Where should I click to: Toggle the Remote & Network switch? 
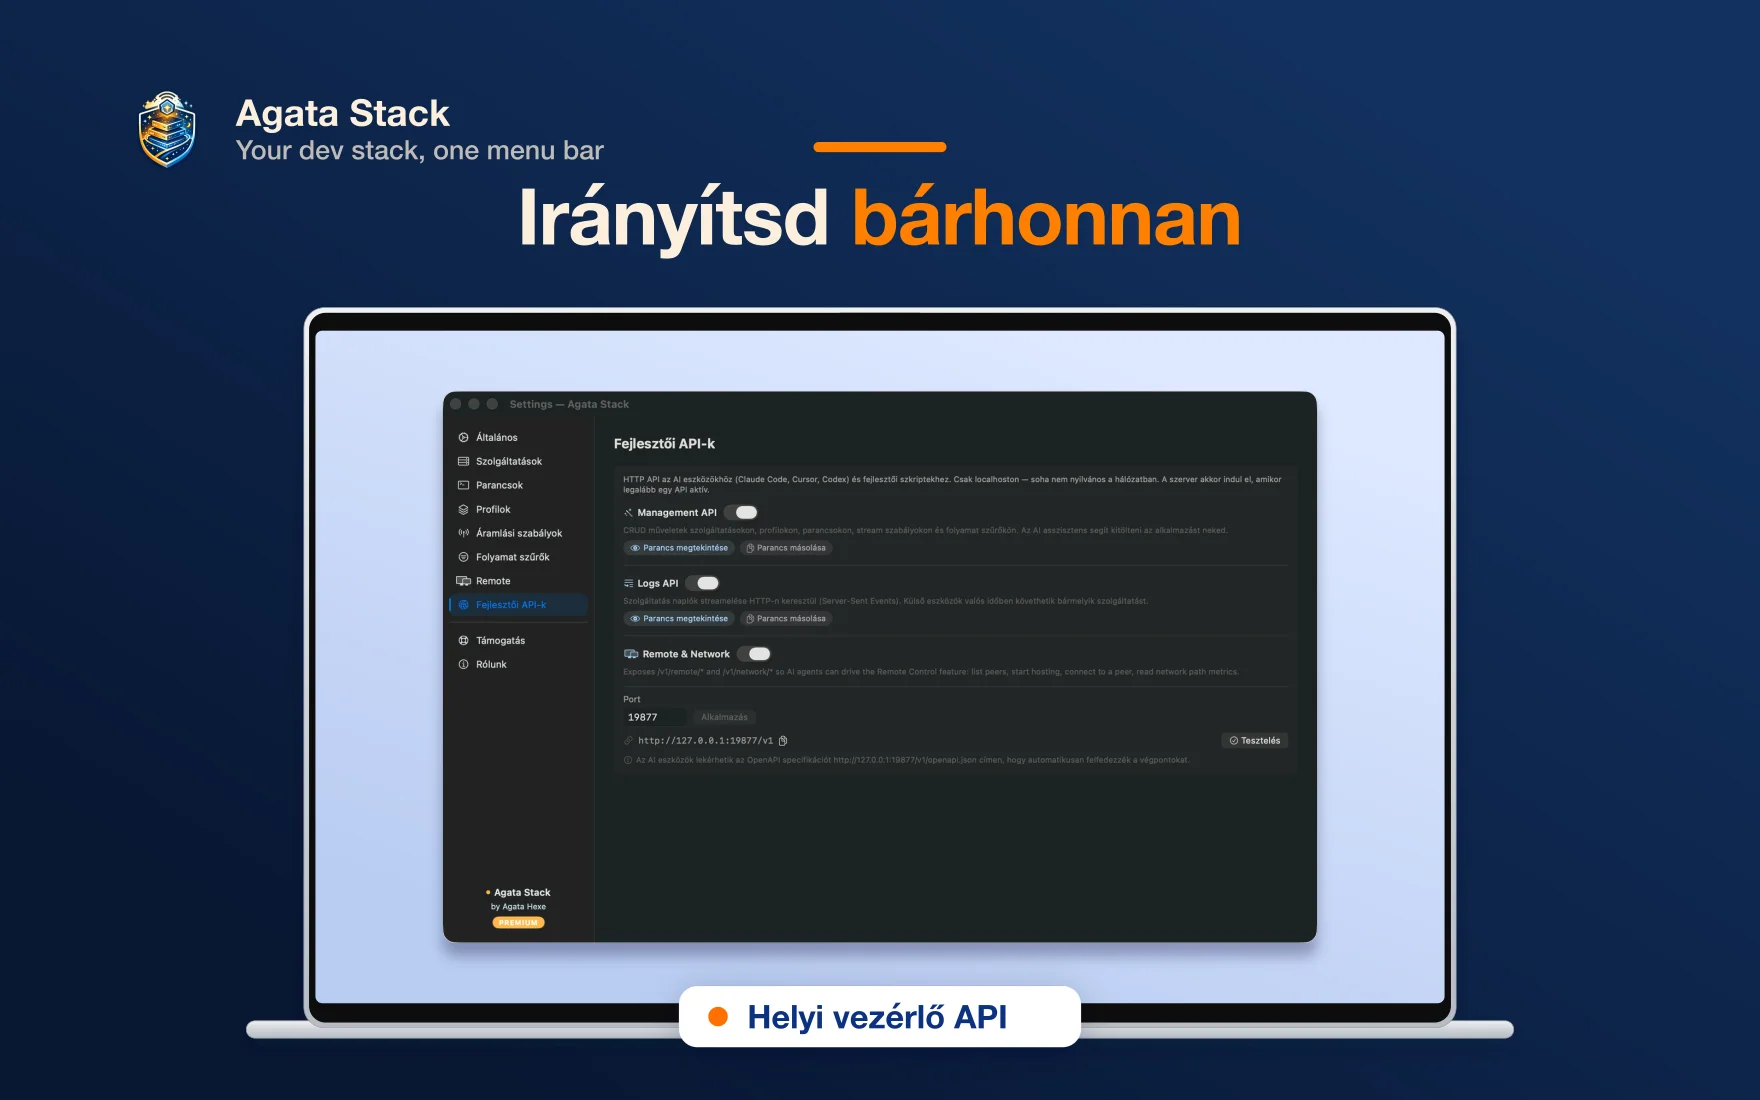tap(755, 654)
